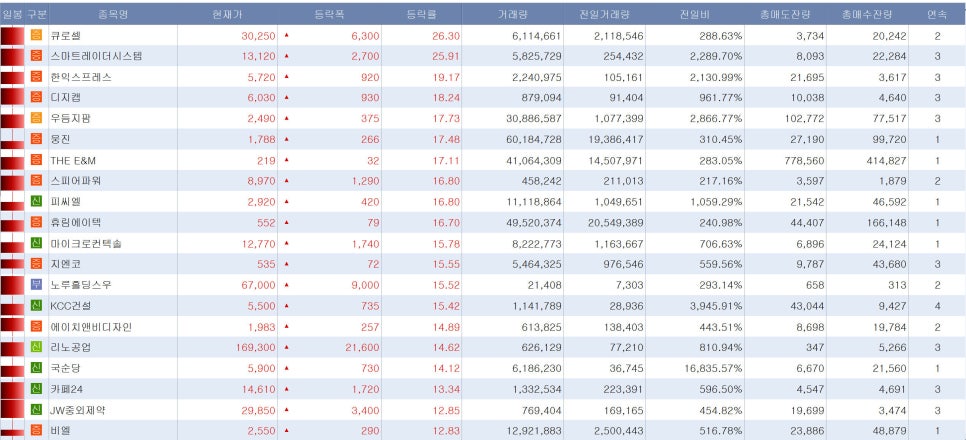This screenshot has height=440, width=966.
Task: Click the current price 169,300 of 리노공업
Action: click(256, 348)
